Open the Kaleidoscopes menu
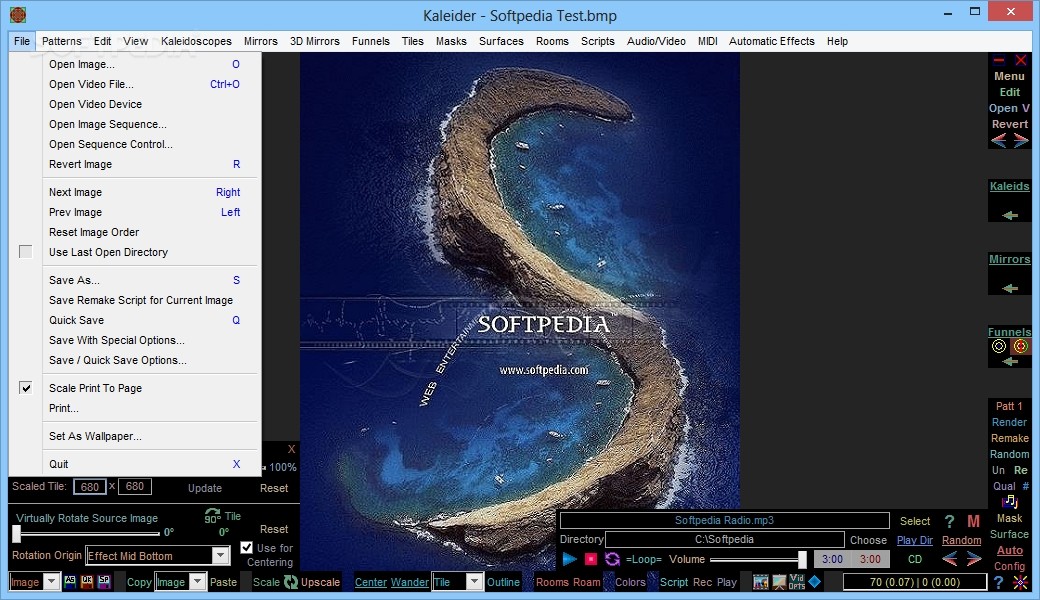Viewport: 1040px width, 600px height. pos(196,41)
